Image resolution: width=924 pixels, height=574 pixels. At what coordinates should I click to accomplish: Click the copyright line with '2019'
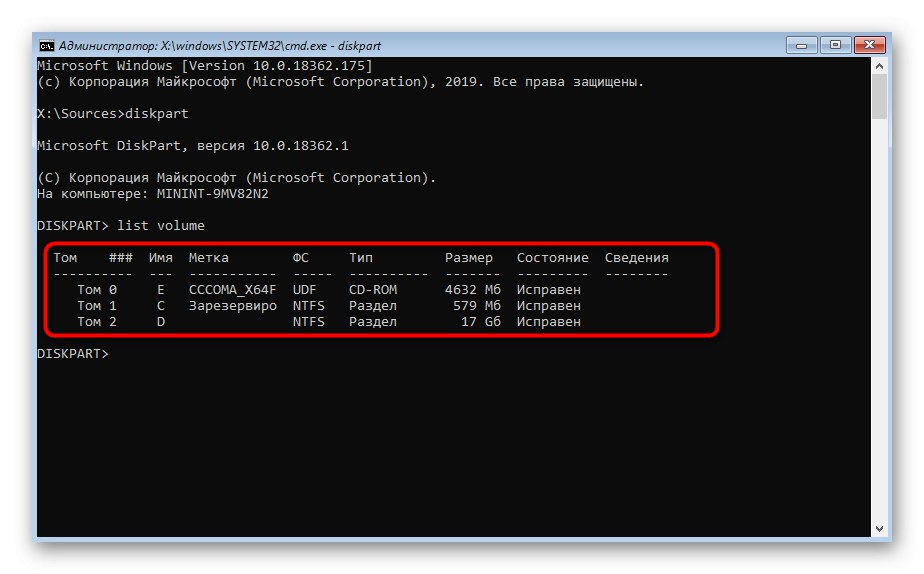point(341,82)
